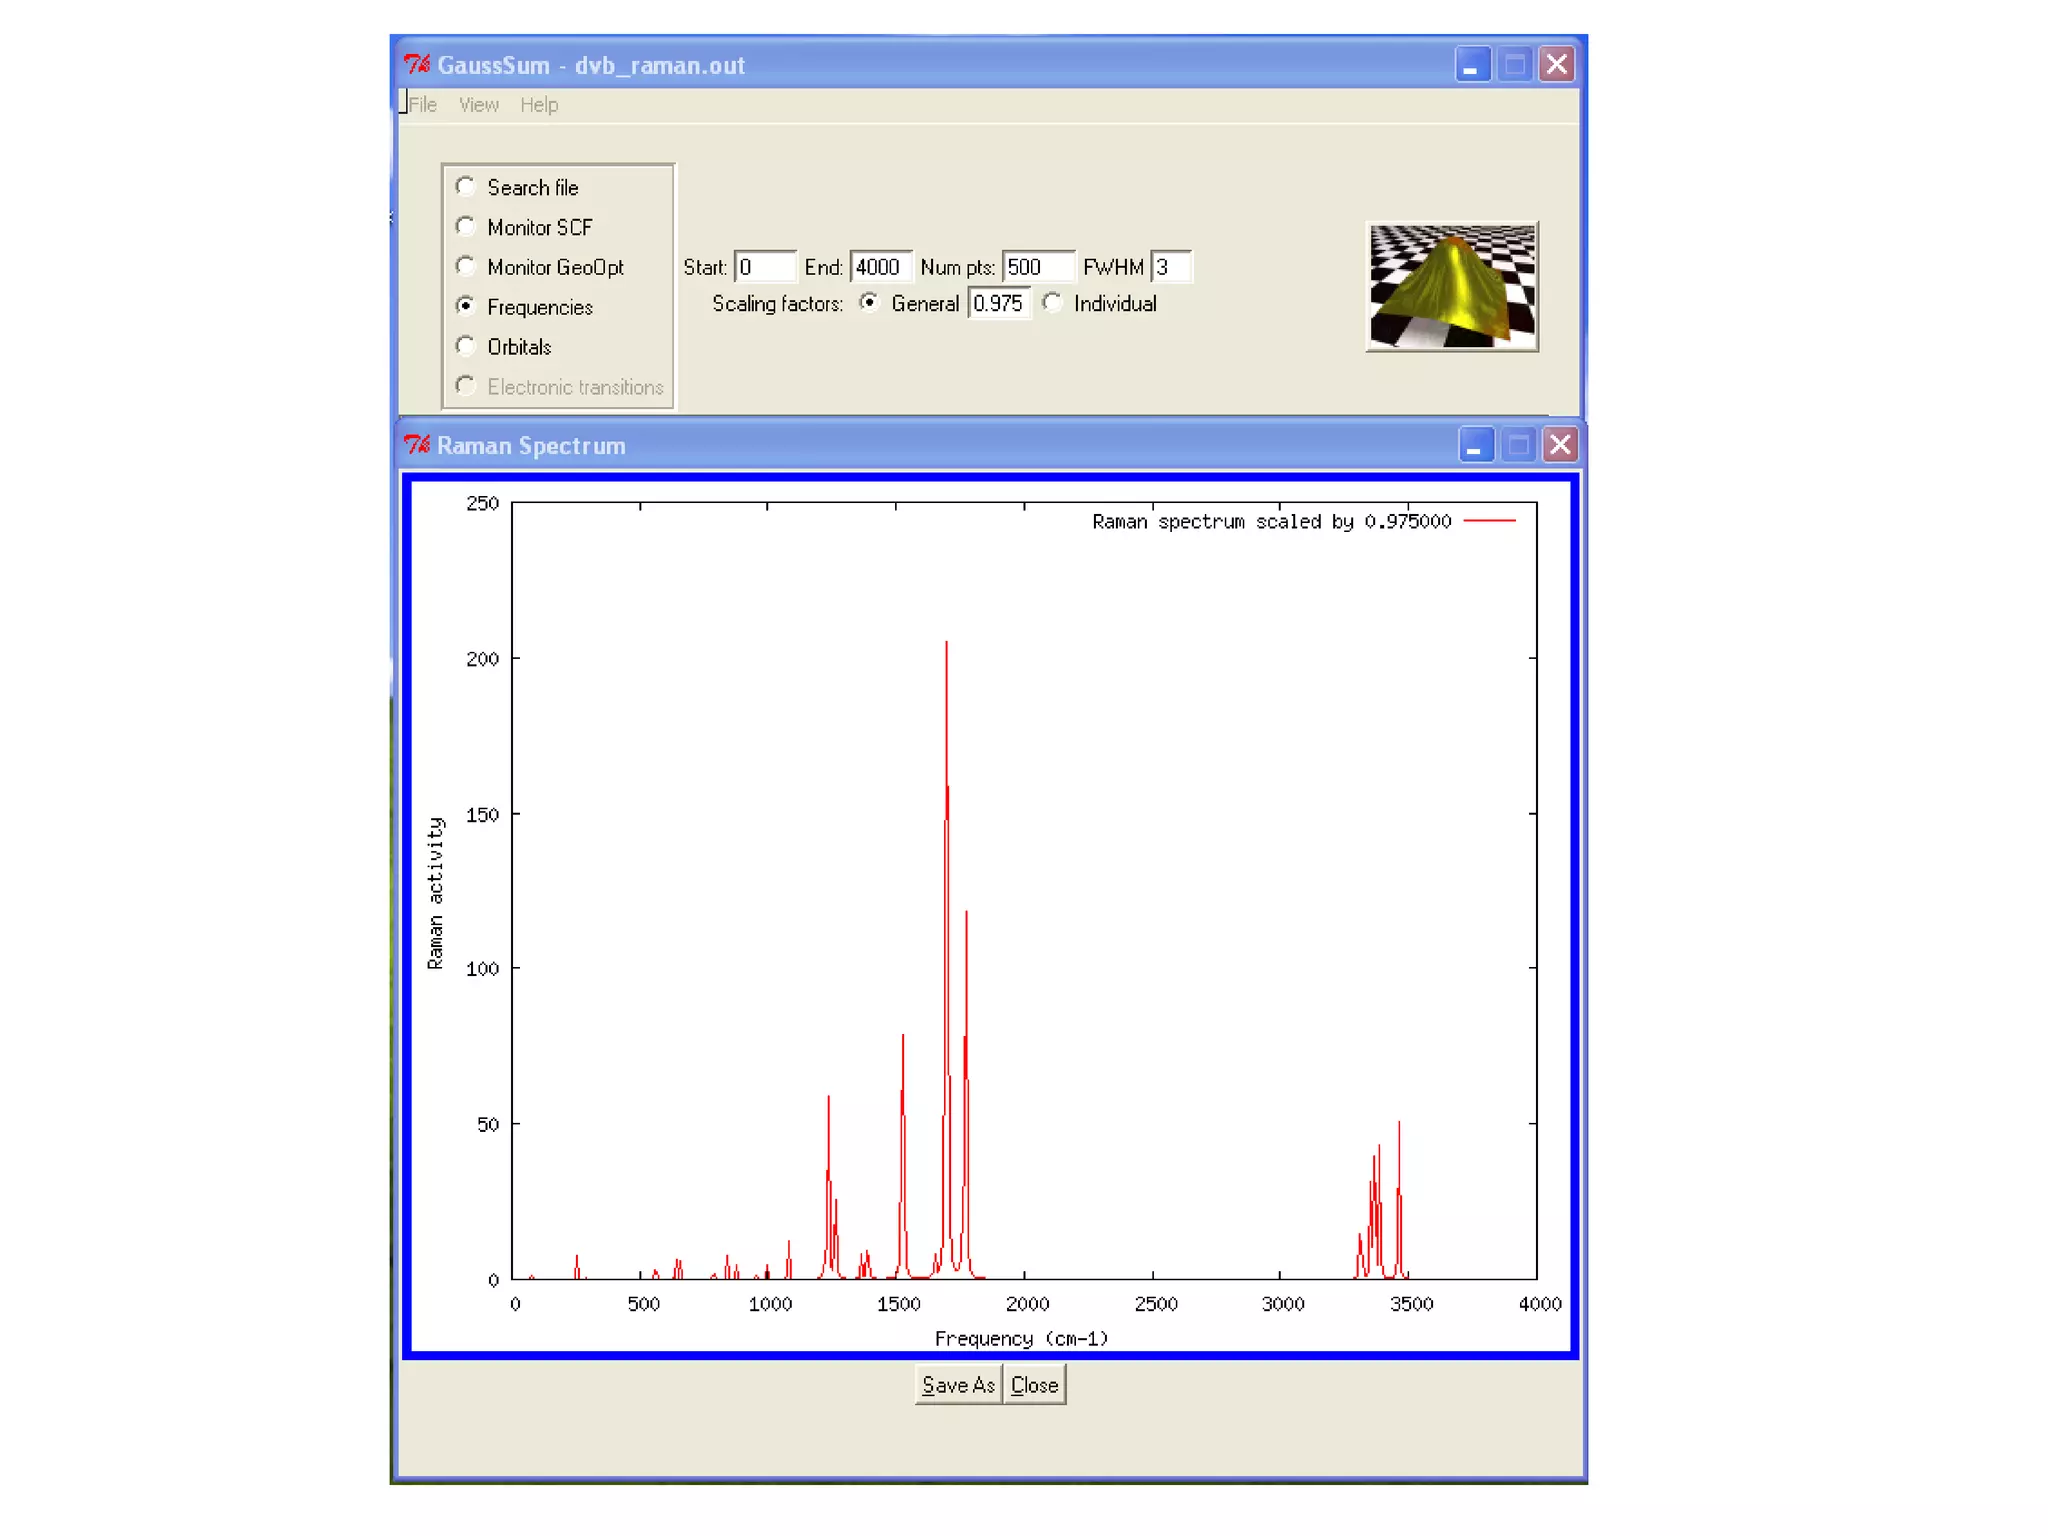This screenshot has height=1536, width=2048.
Task: Select the General scaling factor option
Action: pos(869,303)
